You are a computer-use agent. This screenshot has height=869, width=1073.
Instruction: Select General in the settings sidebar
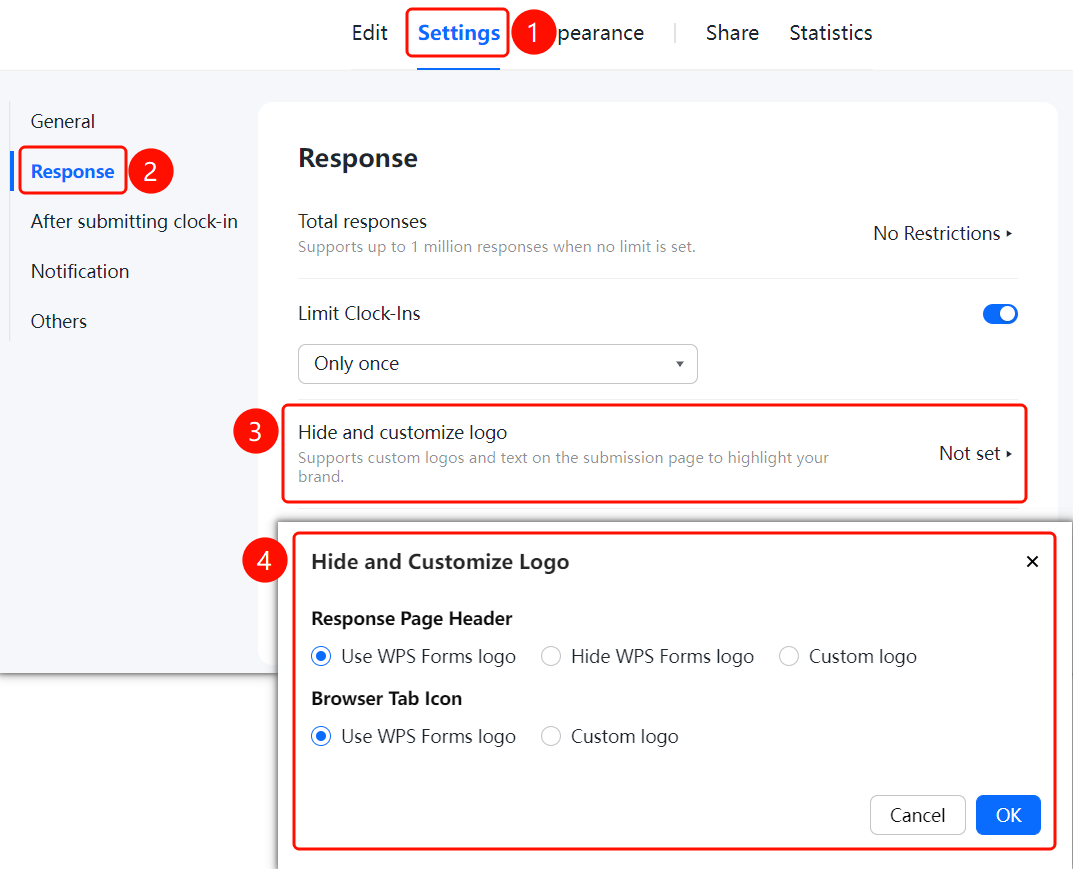(63, 121)
